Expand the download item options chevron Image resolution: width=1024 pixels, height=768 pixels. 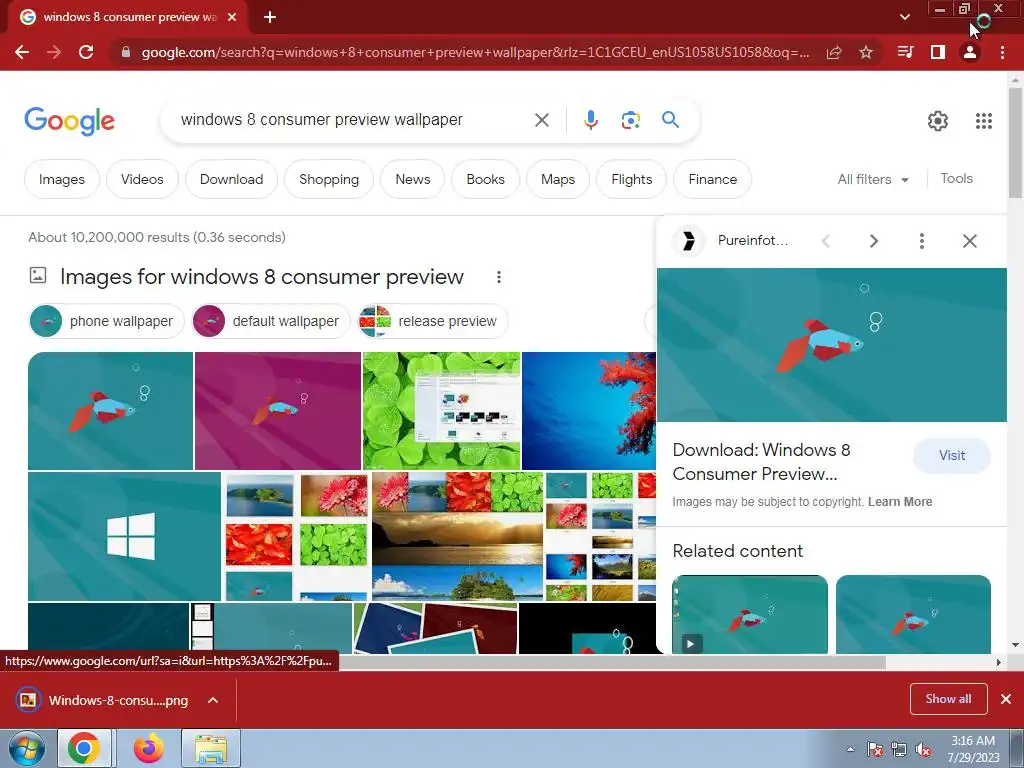tap(213, 700)
